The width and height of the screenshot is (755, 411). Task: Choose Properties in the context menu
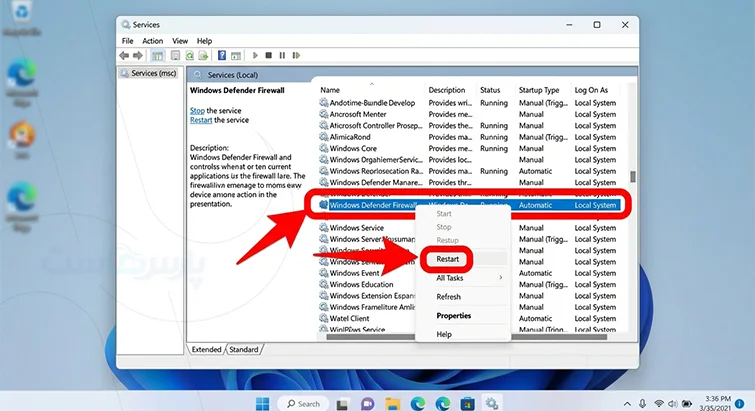454,316
